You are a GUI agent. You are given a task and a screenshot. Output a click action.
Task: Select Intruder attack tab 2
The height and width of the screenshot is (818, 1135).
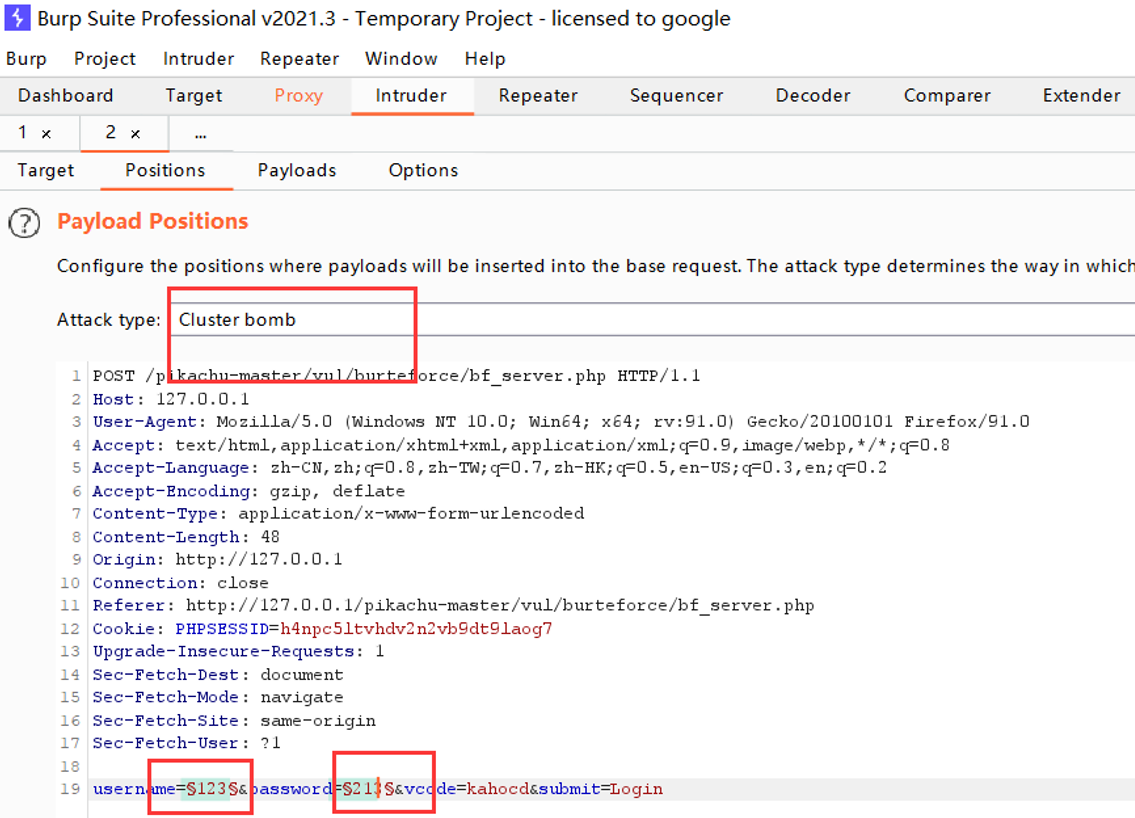point(110,132)
